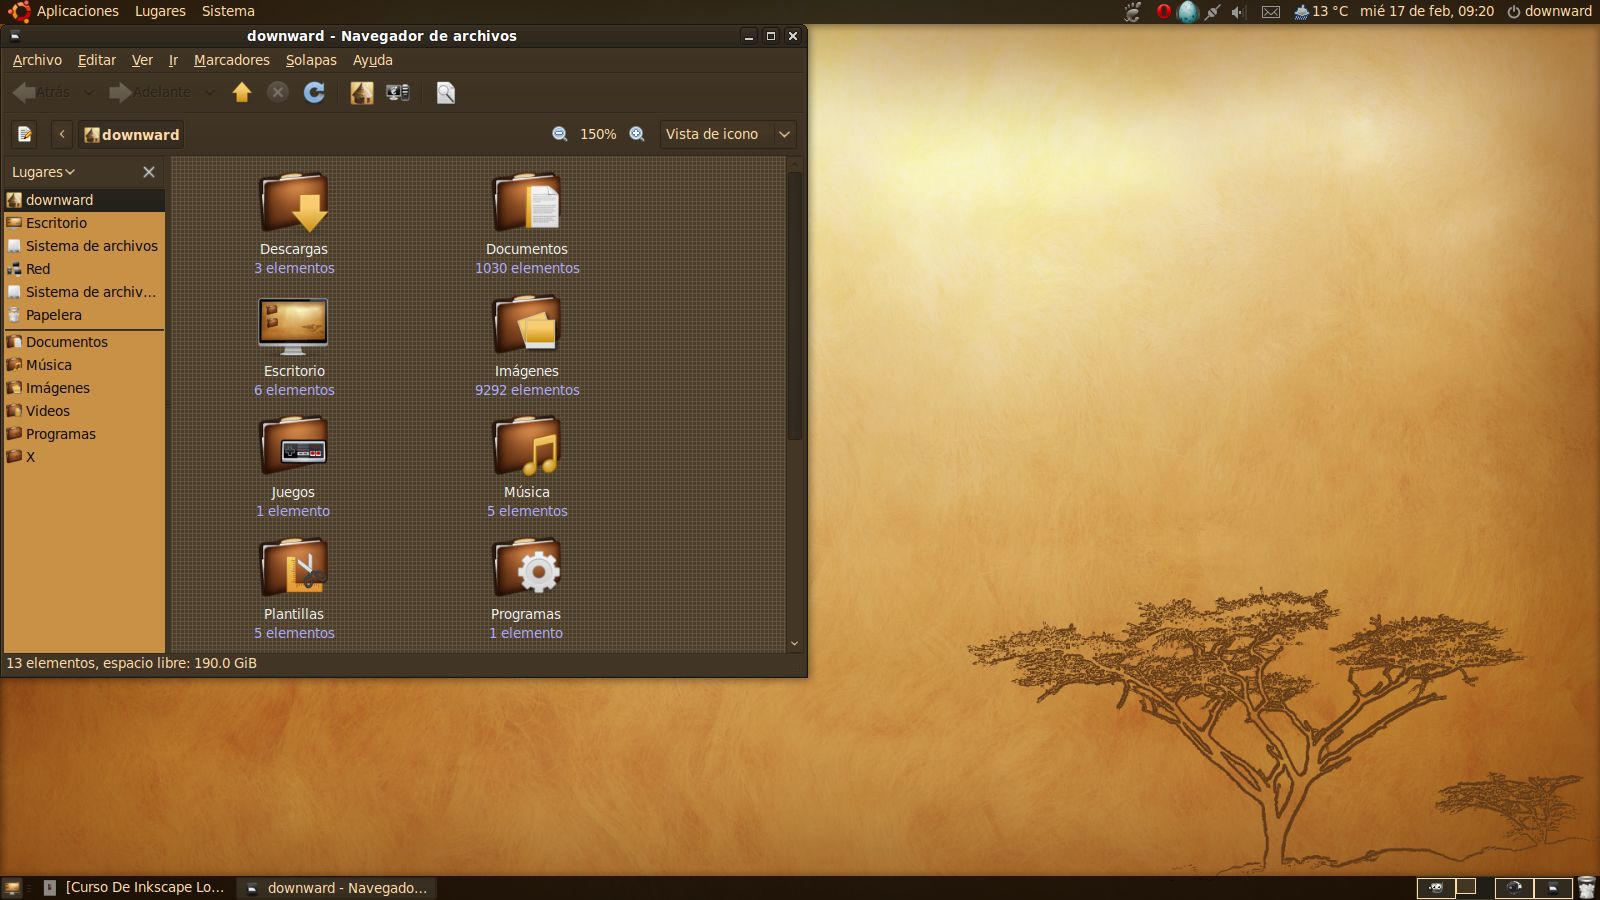
Task: Click the show desktop panel button
Action: [12, 887]
